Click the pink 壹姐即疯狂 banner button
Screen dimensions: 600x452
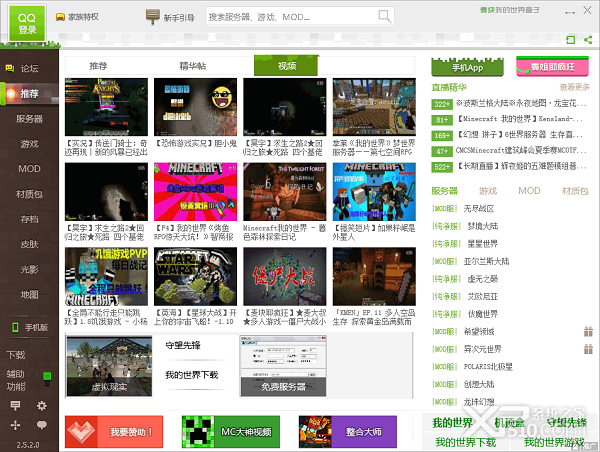coord(552,67)
